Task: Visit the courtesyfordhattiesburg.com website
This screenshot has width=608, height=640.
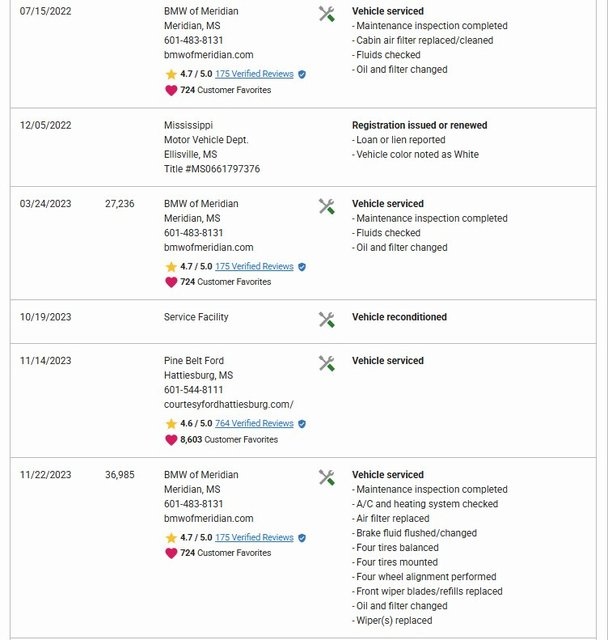Action: 229,405
